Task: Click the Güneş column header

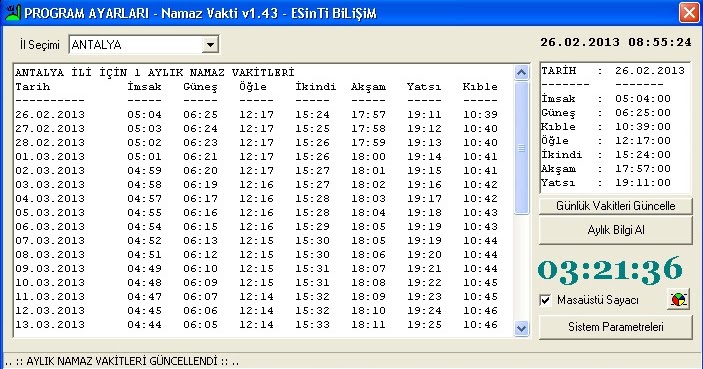Action: pos(200,87)
